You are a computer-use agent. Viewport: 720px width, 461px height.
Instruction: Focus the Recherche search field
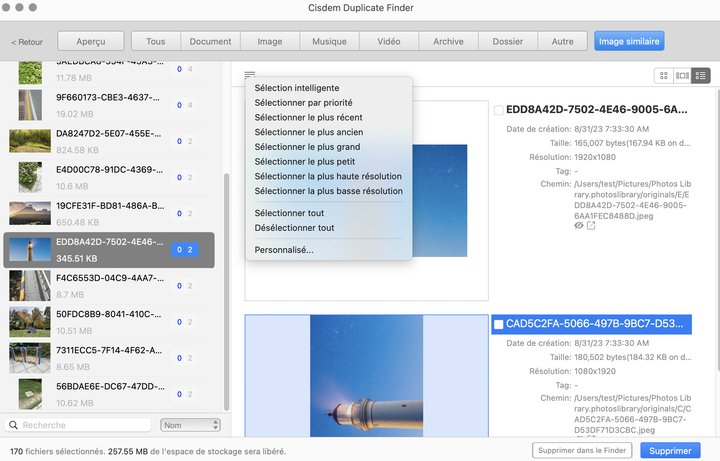click(x=78, y=425)
